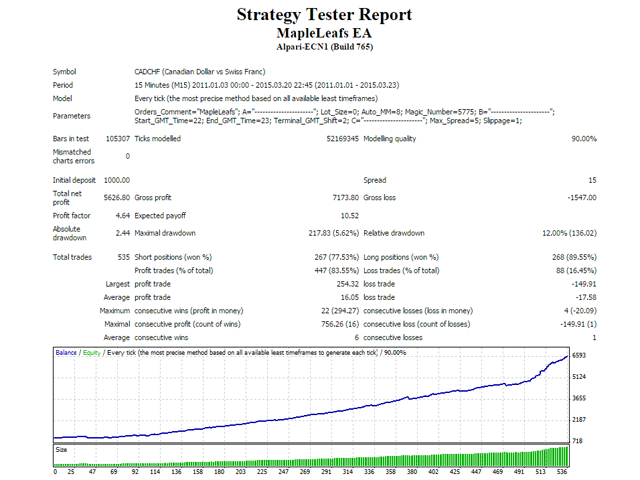Click Relative drawdown value 12.00% (136.02)
The height and width of the screenshot is (480, 640).
(569, 233)
